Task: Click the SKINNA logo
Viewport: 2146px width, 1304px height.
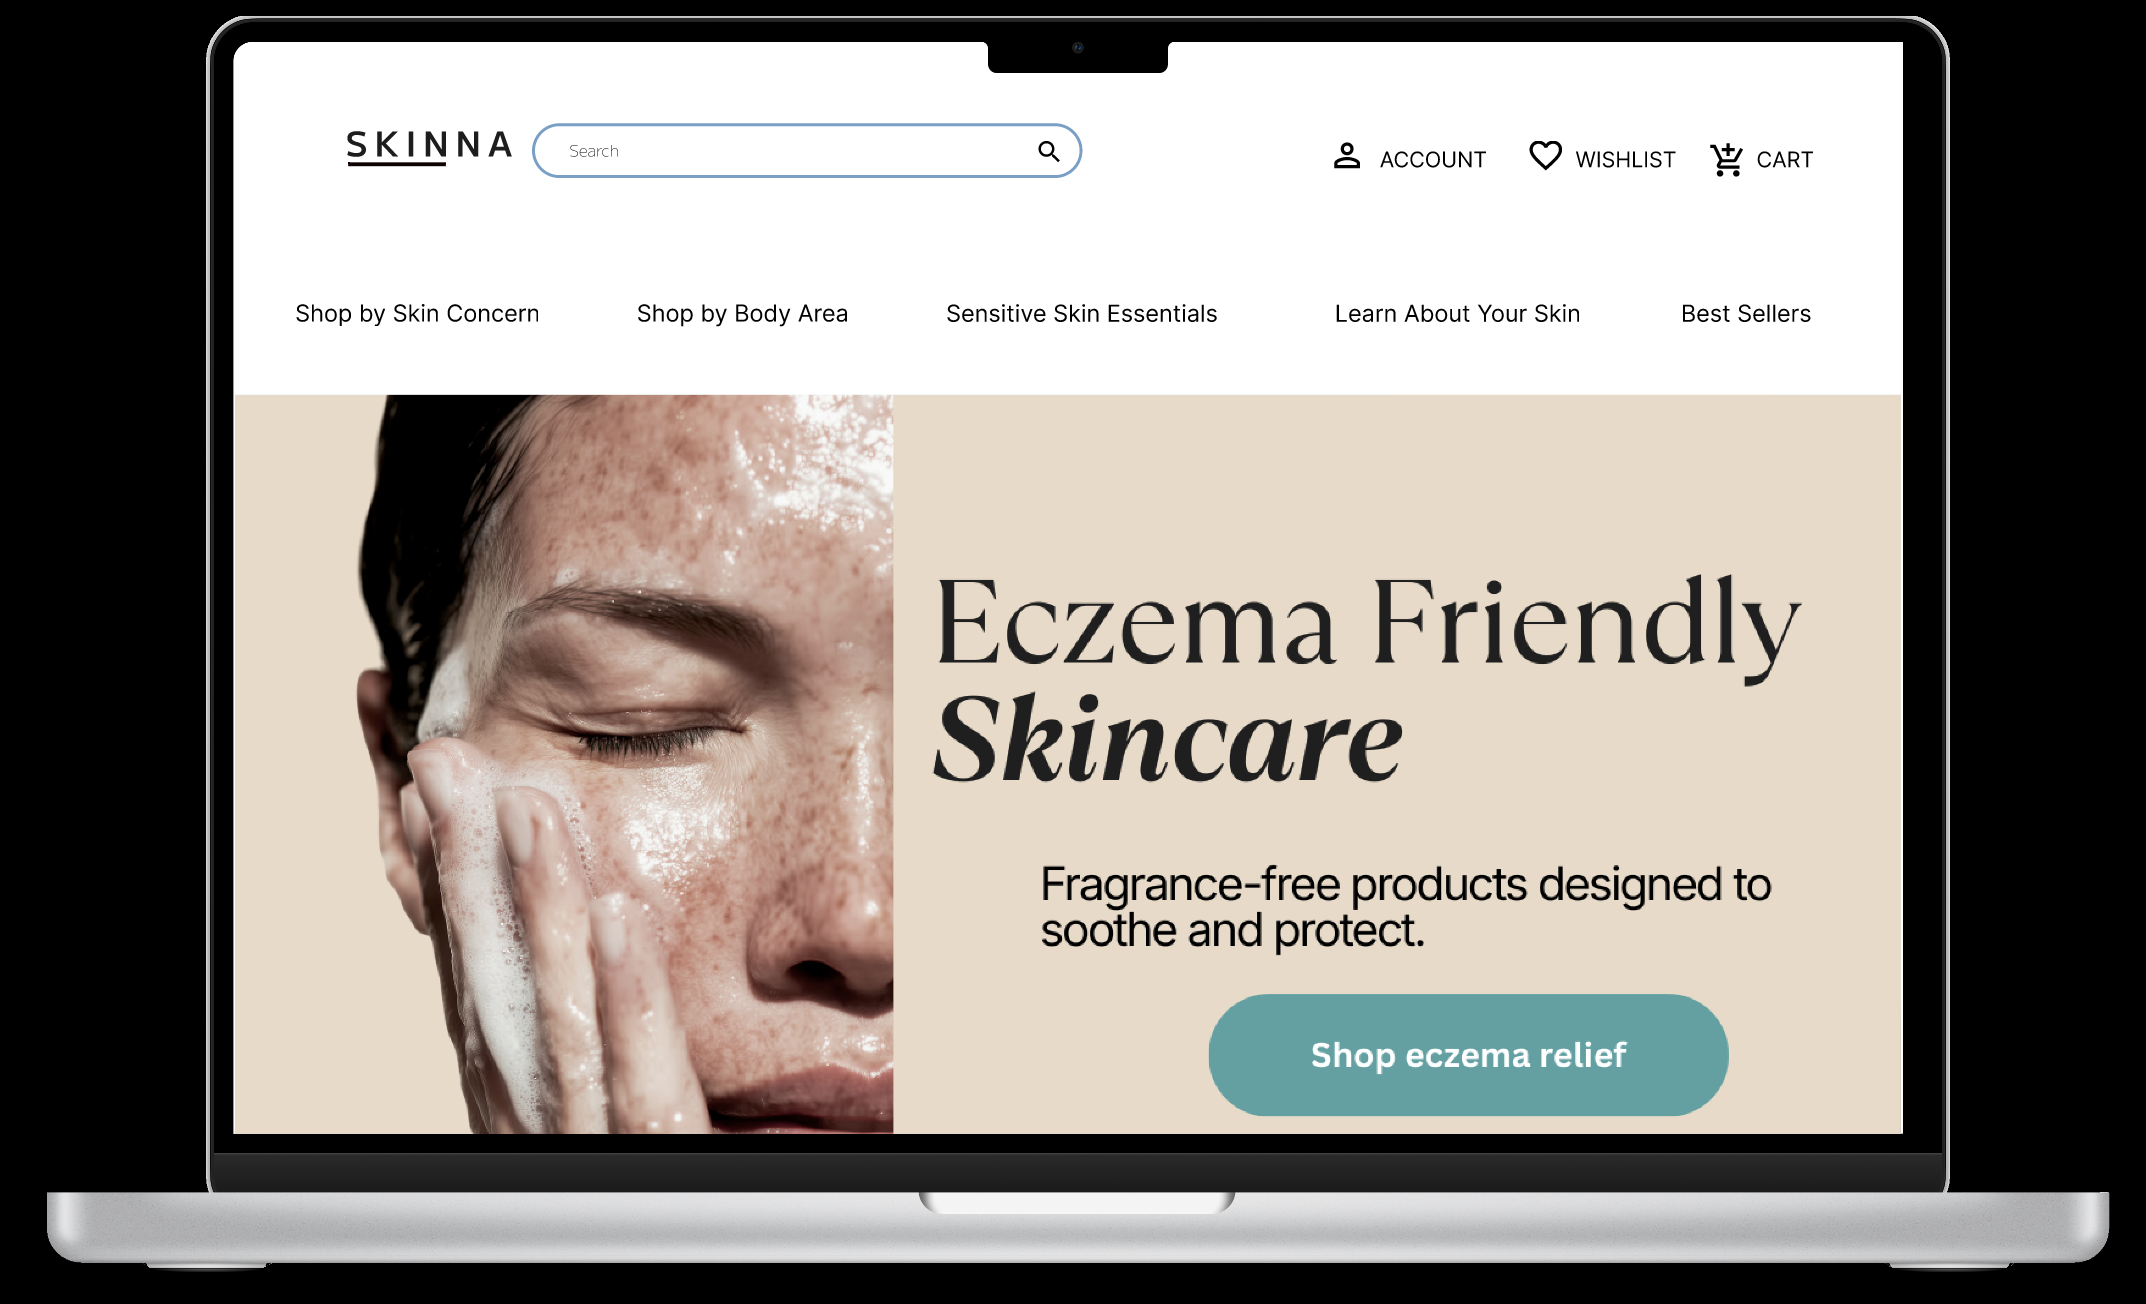Action: click(x=430, y=147)
